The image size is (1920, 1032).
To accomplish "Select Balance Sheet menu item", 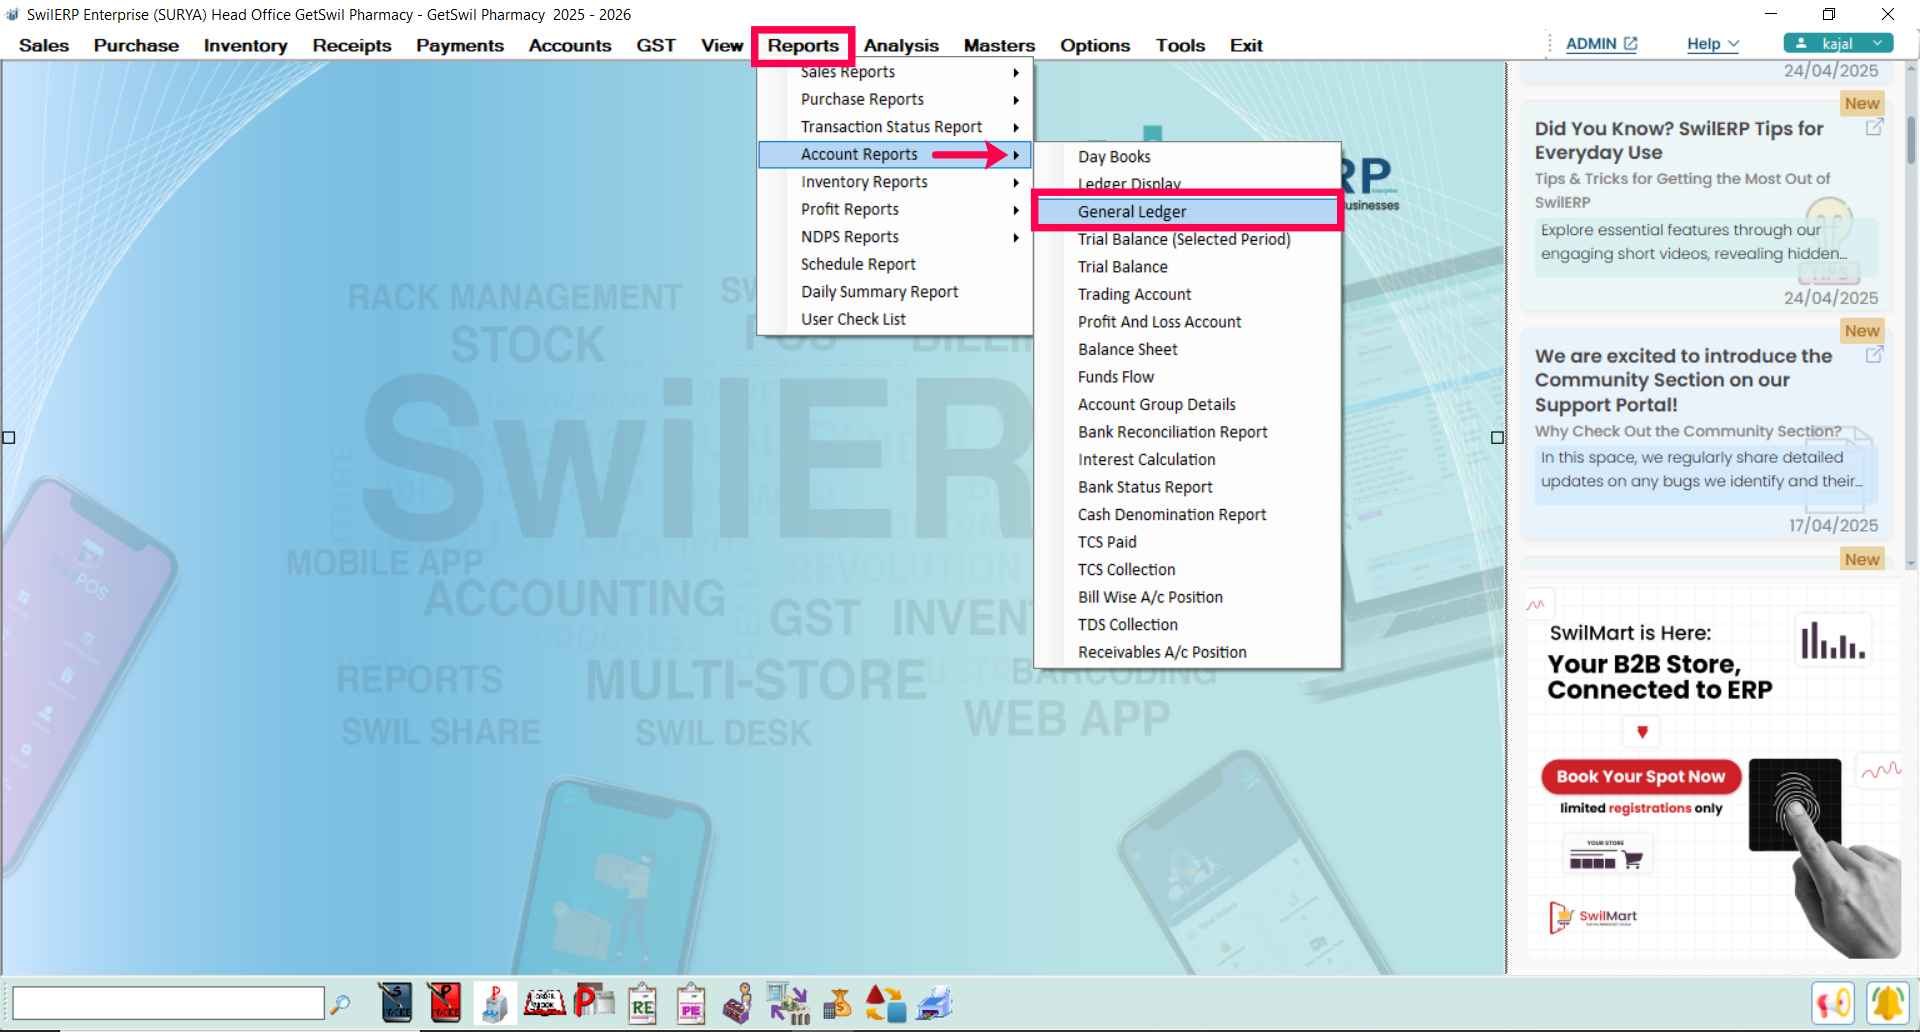I will tap(1128, 350).
